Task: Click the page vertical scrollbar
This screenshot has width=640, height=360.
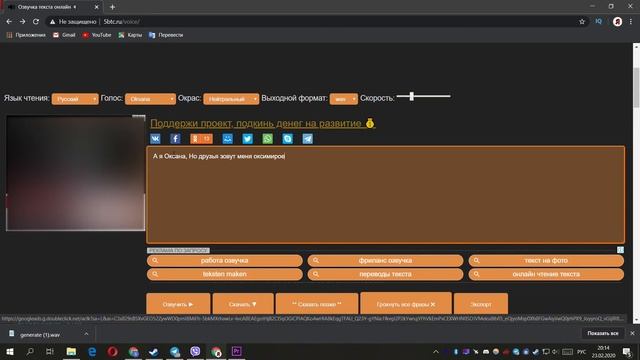Action: (636, 88)
